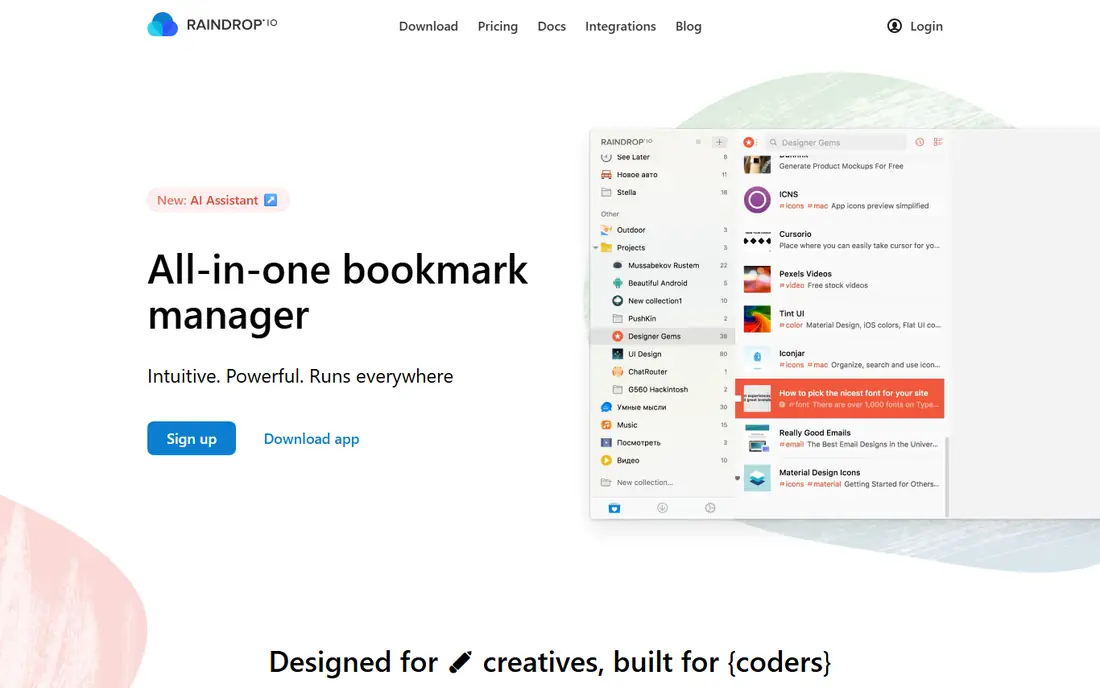
Task: Click the #mac tag under ICNS
Action: pyautogui.click(x=817, y=206)
